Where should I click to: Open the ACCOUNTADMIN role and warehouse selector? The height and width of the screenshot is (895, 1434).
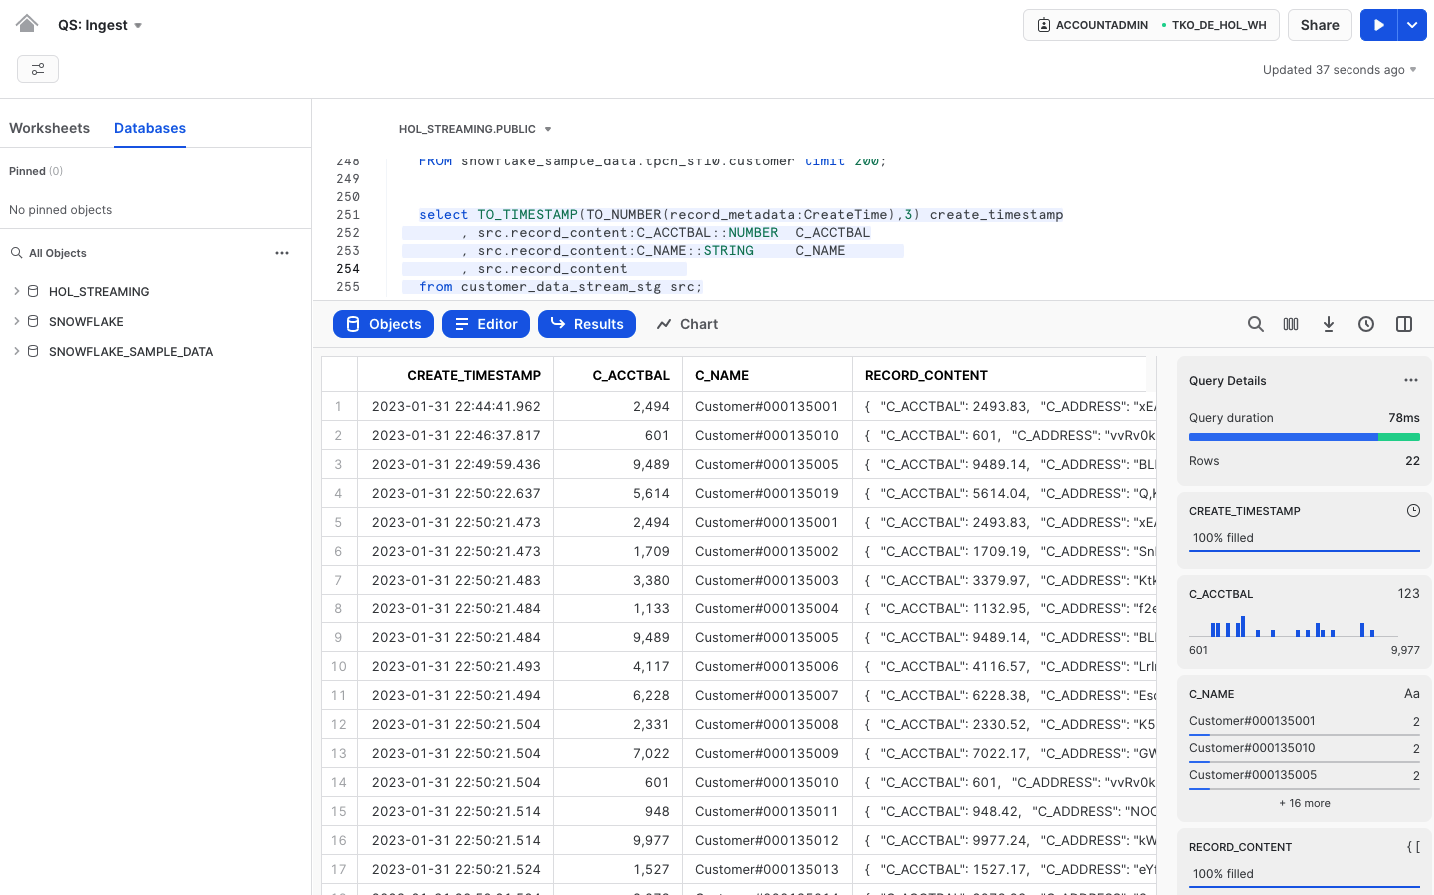click(x=1151, y=25)
